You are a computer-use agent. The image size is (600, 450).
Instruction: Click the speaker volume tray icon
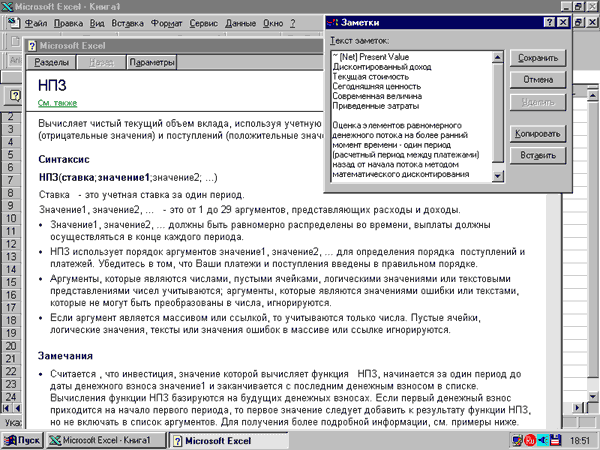coord(543,440)
